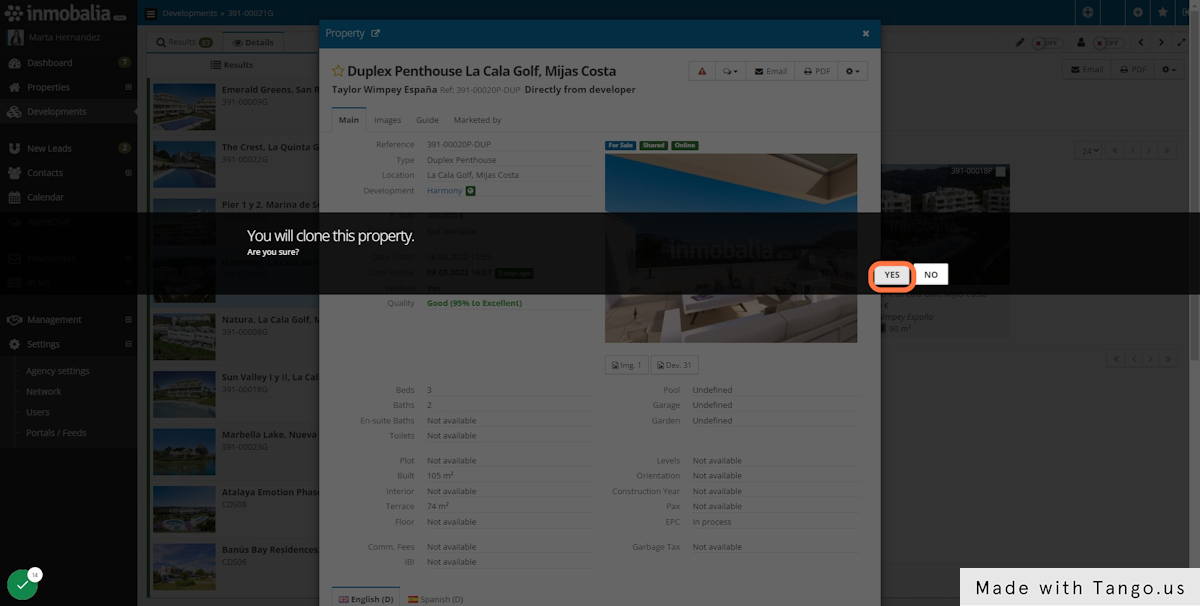The height and width of the screenshot is (606, 1200).
Task: Open property in new window icon
Action: (x=376, y=33)
